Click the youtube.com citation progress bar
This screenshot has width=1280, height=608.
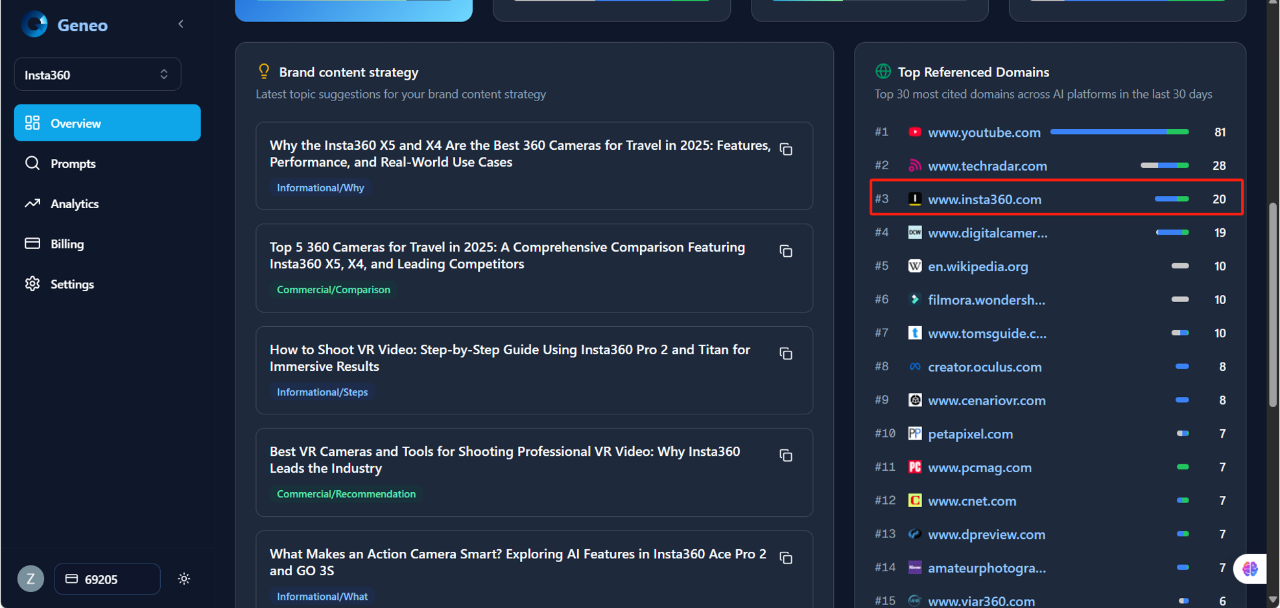click(1119, 132)
